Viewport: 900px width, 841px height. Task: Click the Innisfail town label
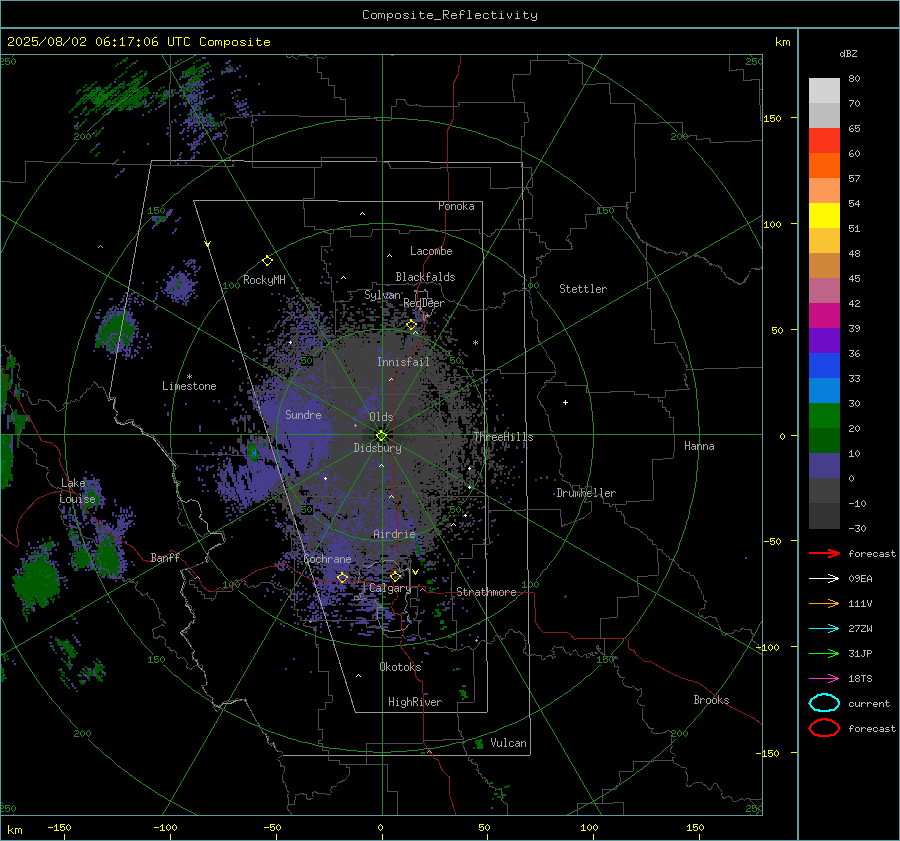403,362
